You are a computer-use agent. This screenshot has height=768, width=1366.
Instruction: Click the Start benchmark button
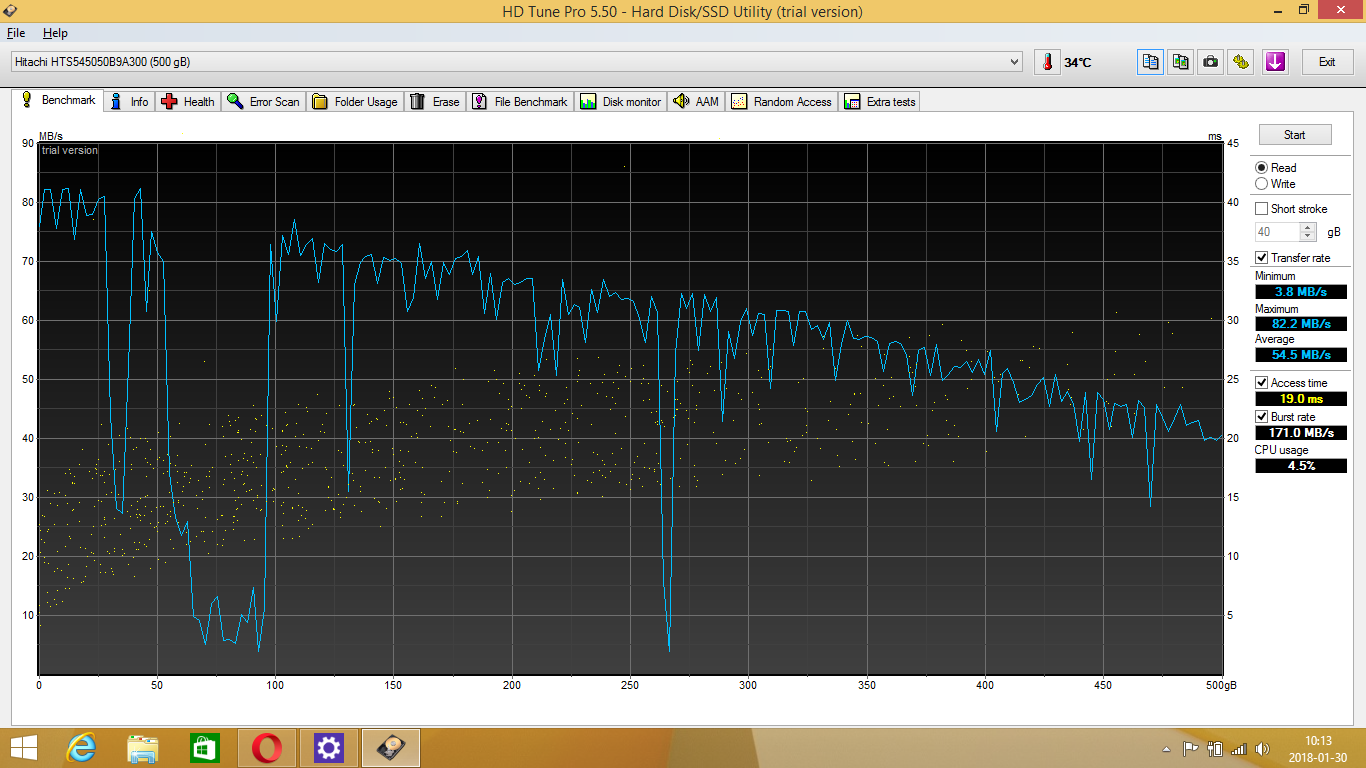(x=1295, y=135)
